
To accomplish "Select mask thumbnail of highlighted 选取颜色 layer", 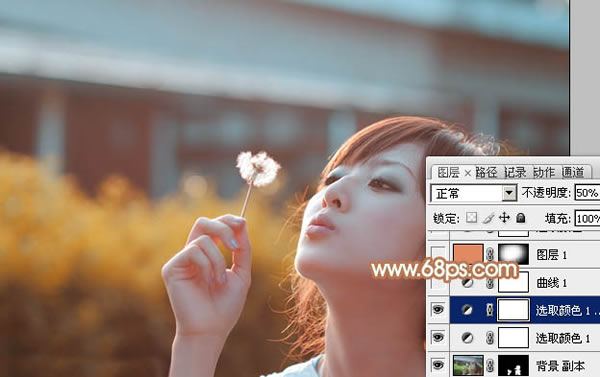I will point(514,310).
